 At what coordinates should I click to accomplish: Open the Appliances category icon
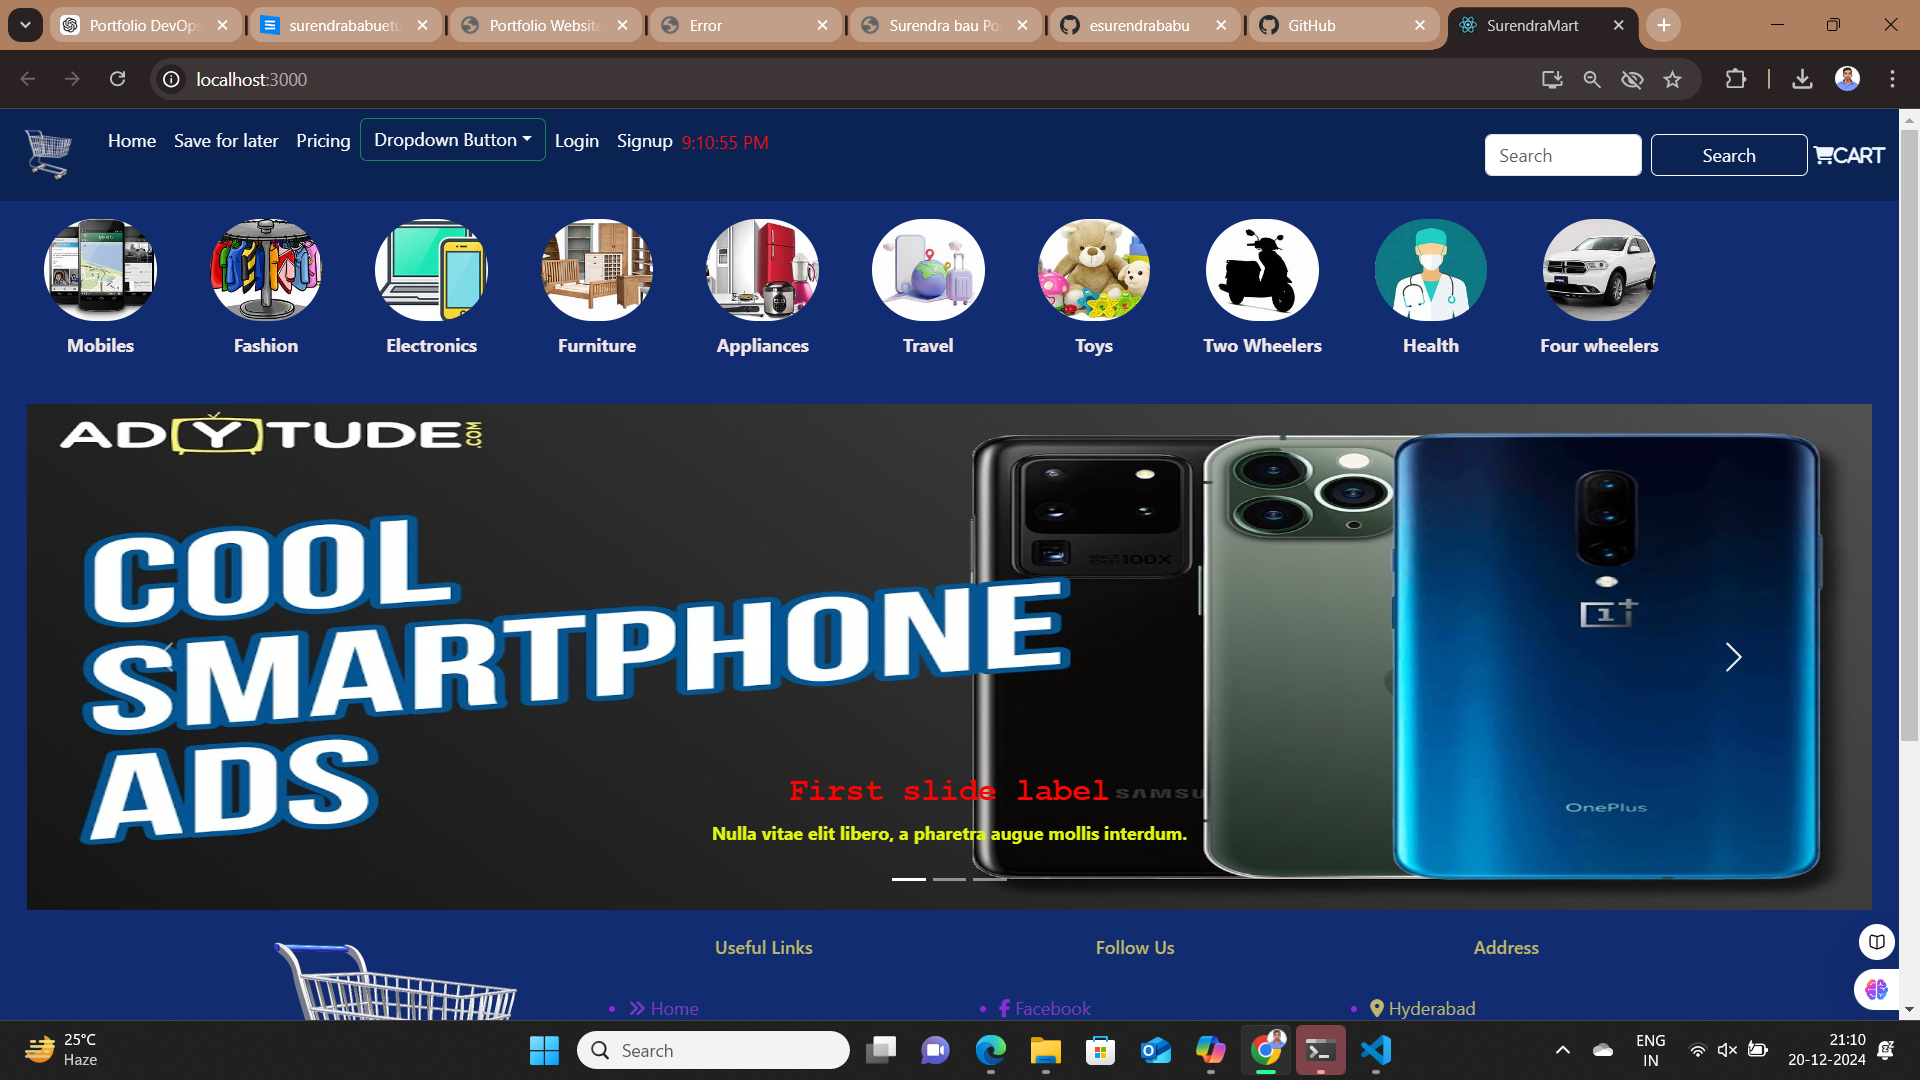point(762,270)
